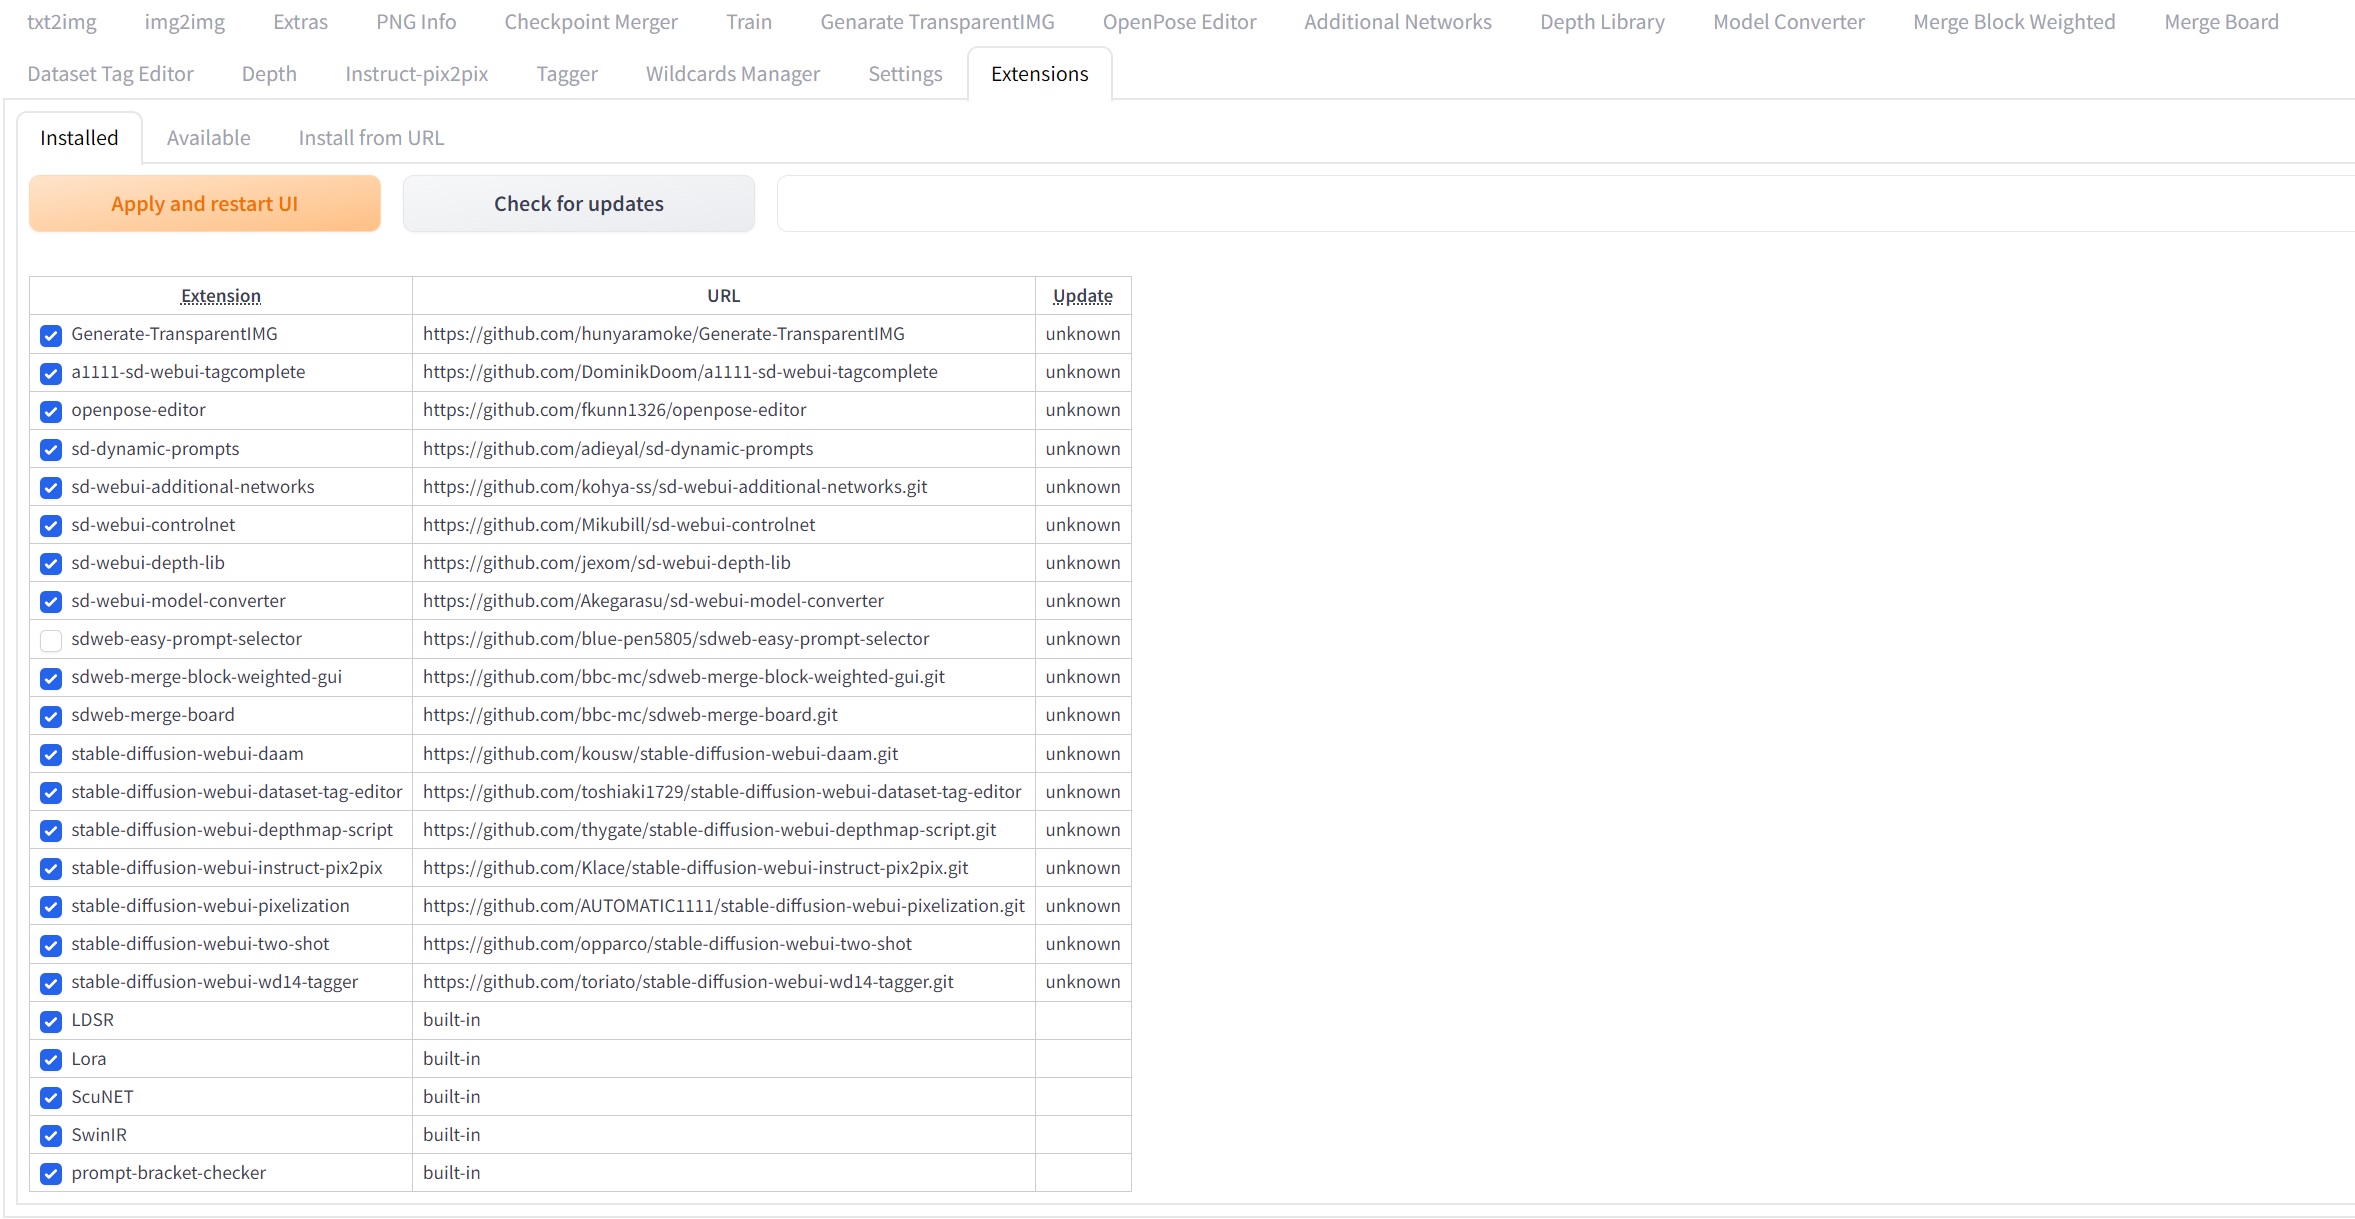2355x1219 pixels.
Task: Open the Available sub-tab
Action: point(208,138)
